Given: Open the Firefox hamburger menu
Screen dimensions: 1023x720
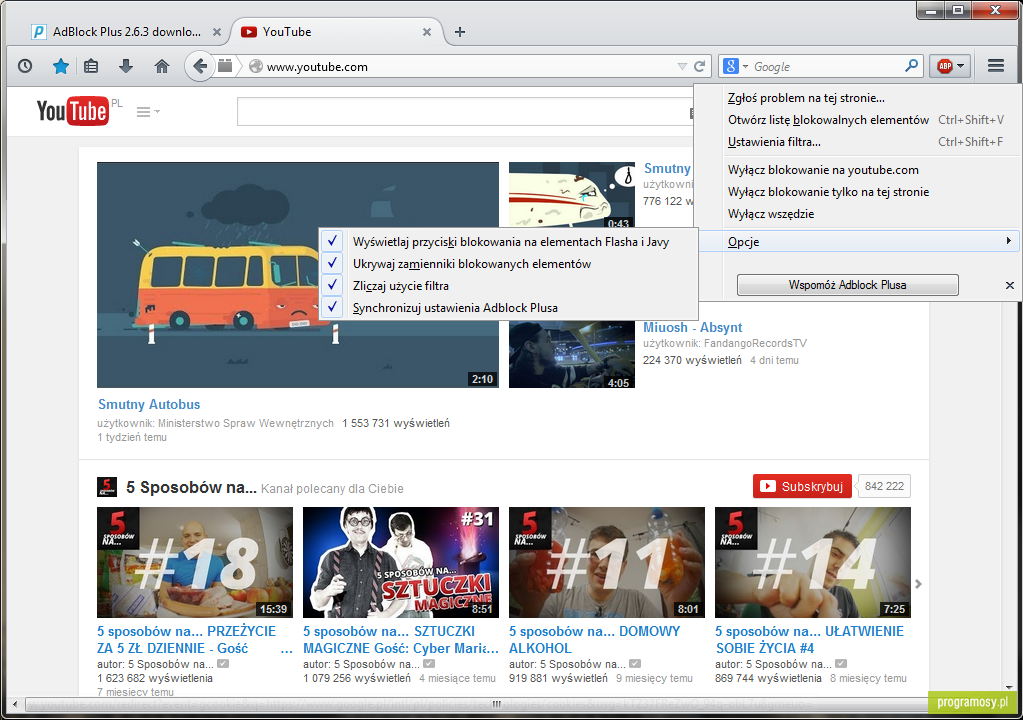Looking at the screenshot, I should click(x=996, y=66).
